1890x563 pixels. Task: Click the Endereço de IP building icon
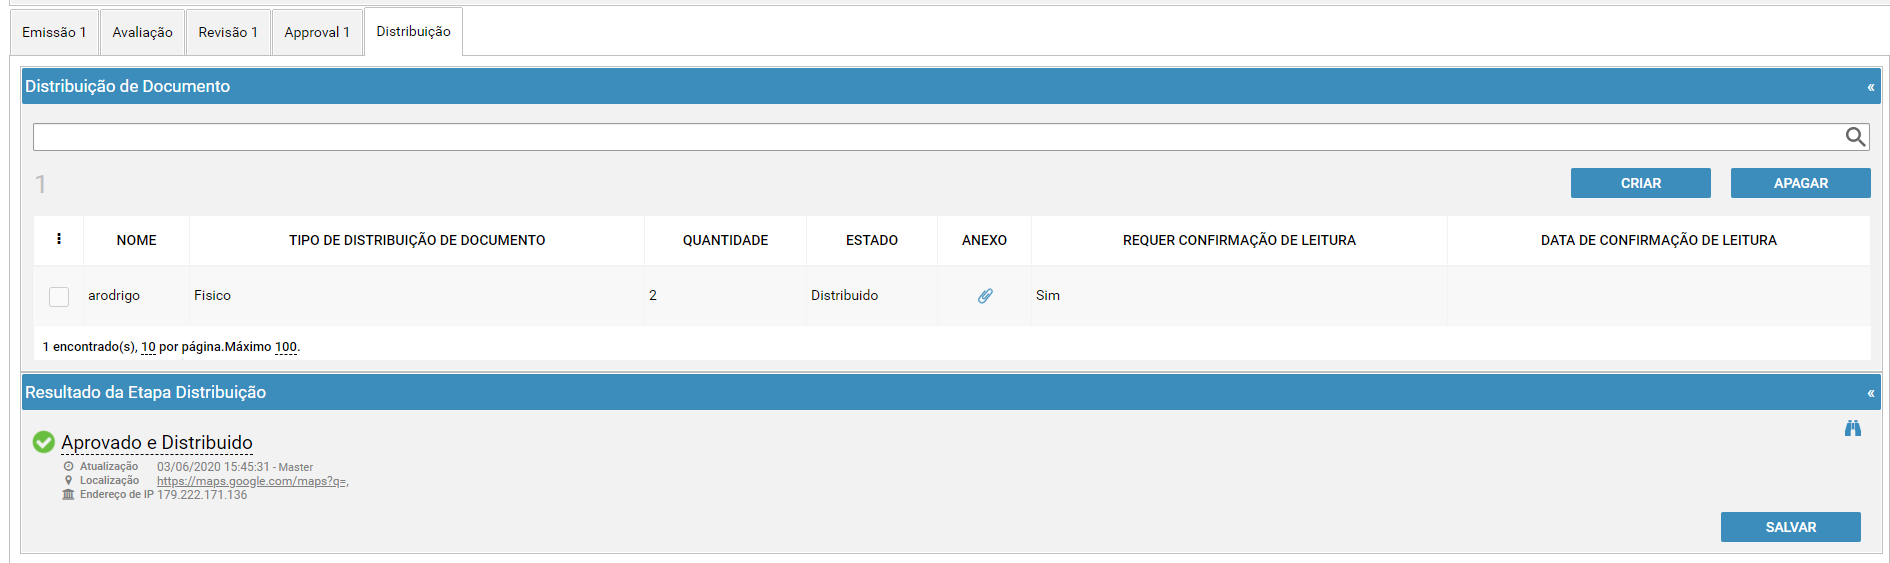[x=68, y=494]
